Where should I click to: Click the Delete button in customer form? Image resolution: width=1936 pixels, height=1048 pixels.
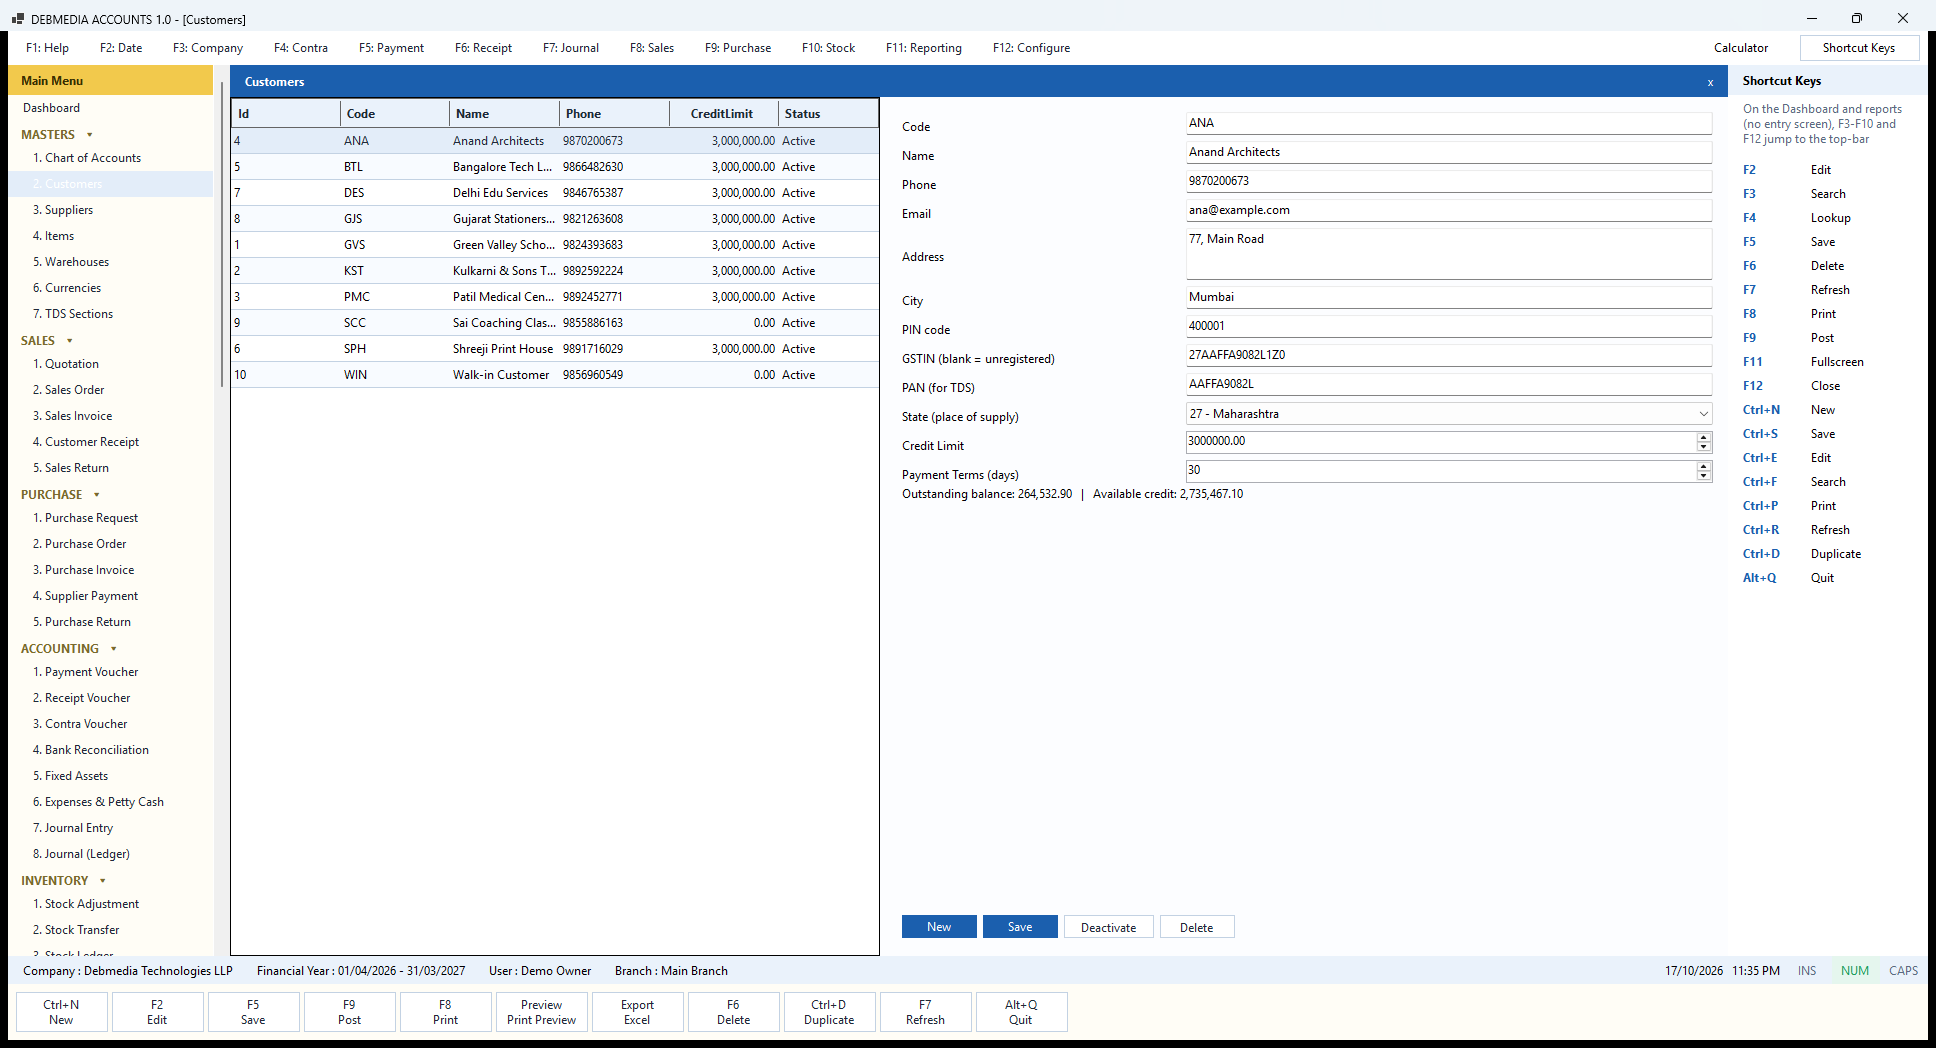1197,927
